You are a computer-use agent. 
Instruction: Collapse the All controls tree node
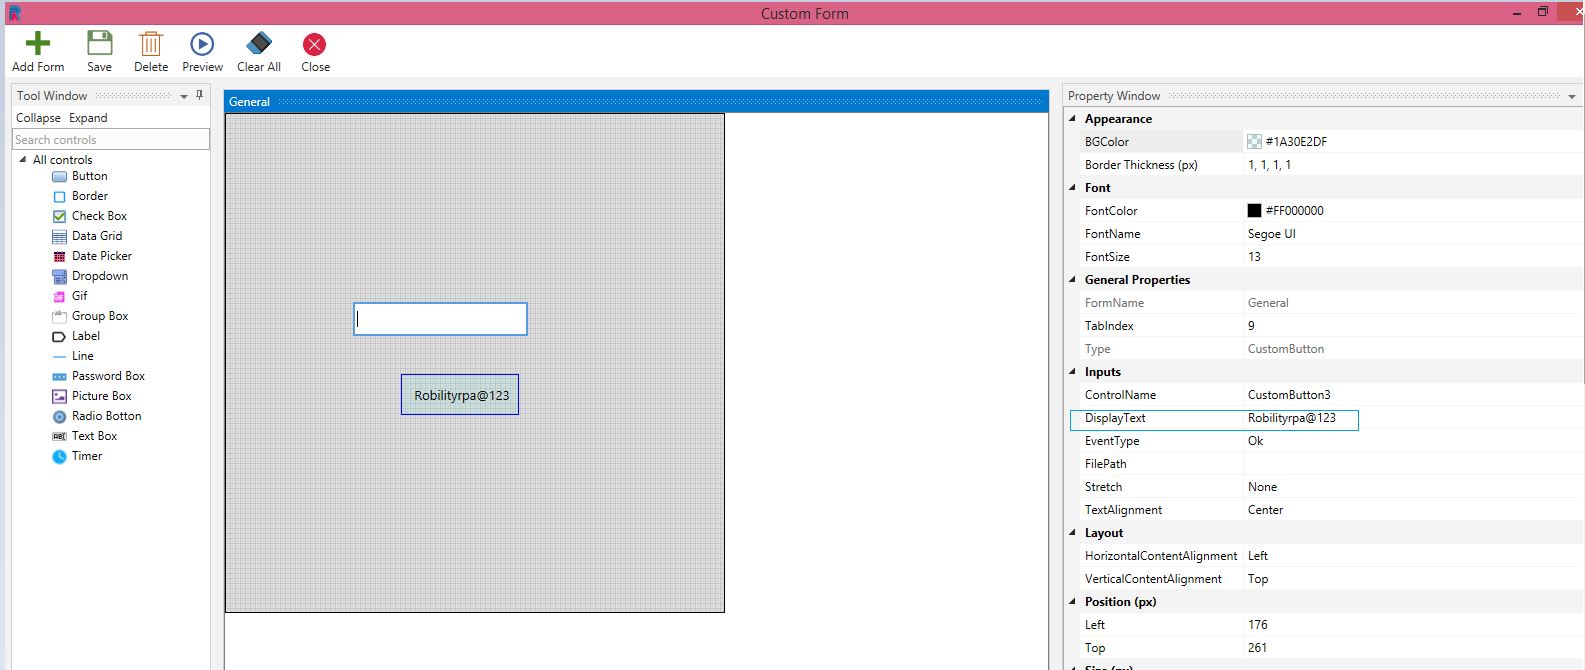tap(23, 160)
